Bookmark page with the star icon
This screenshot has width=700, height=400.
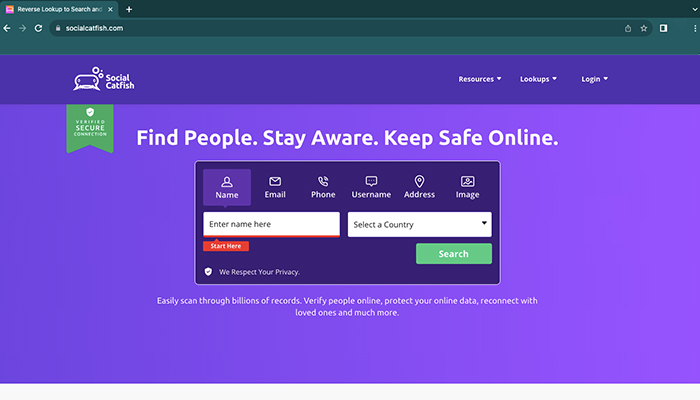coord(644,28)
